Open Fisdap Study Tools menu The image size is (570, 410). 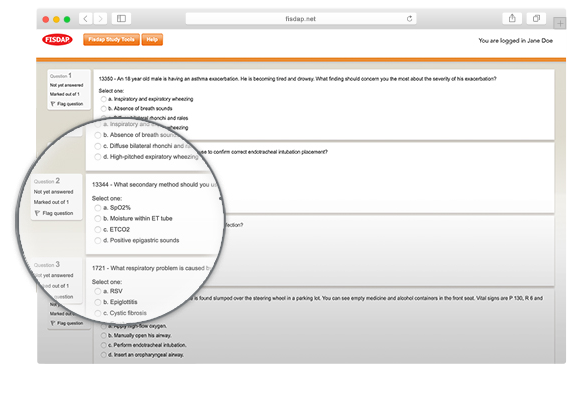click(111, 40)
